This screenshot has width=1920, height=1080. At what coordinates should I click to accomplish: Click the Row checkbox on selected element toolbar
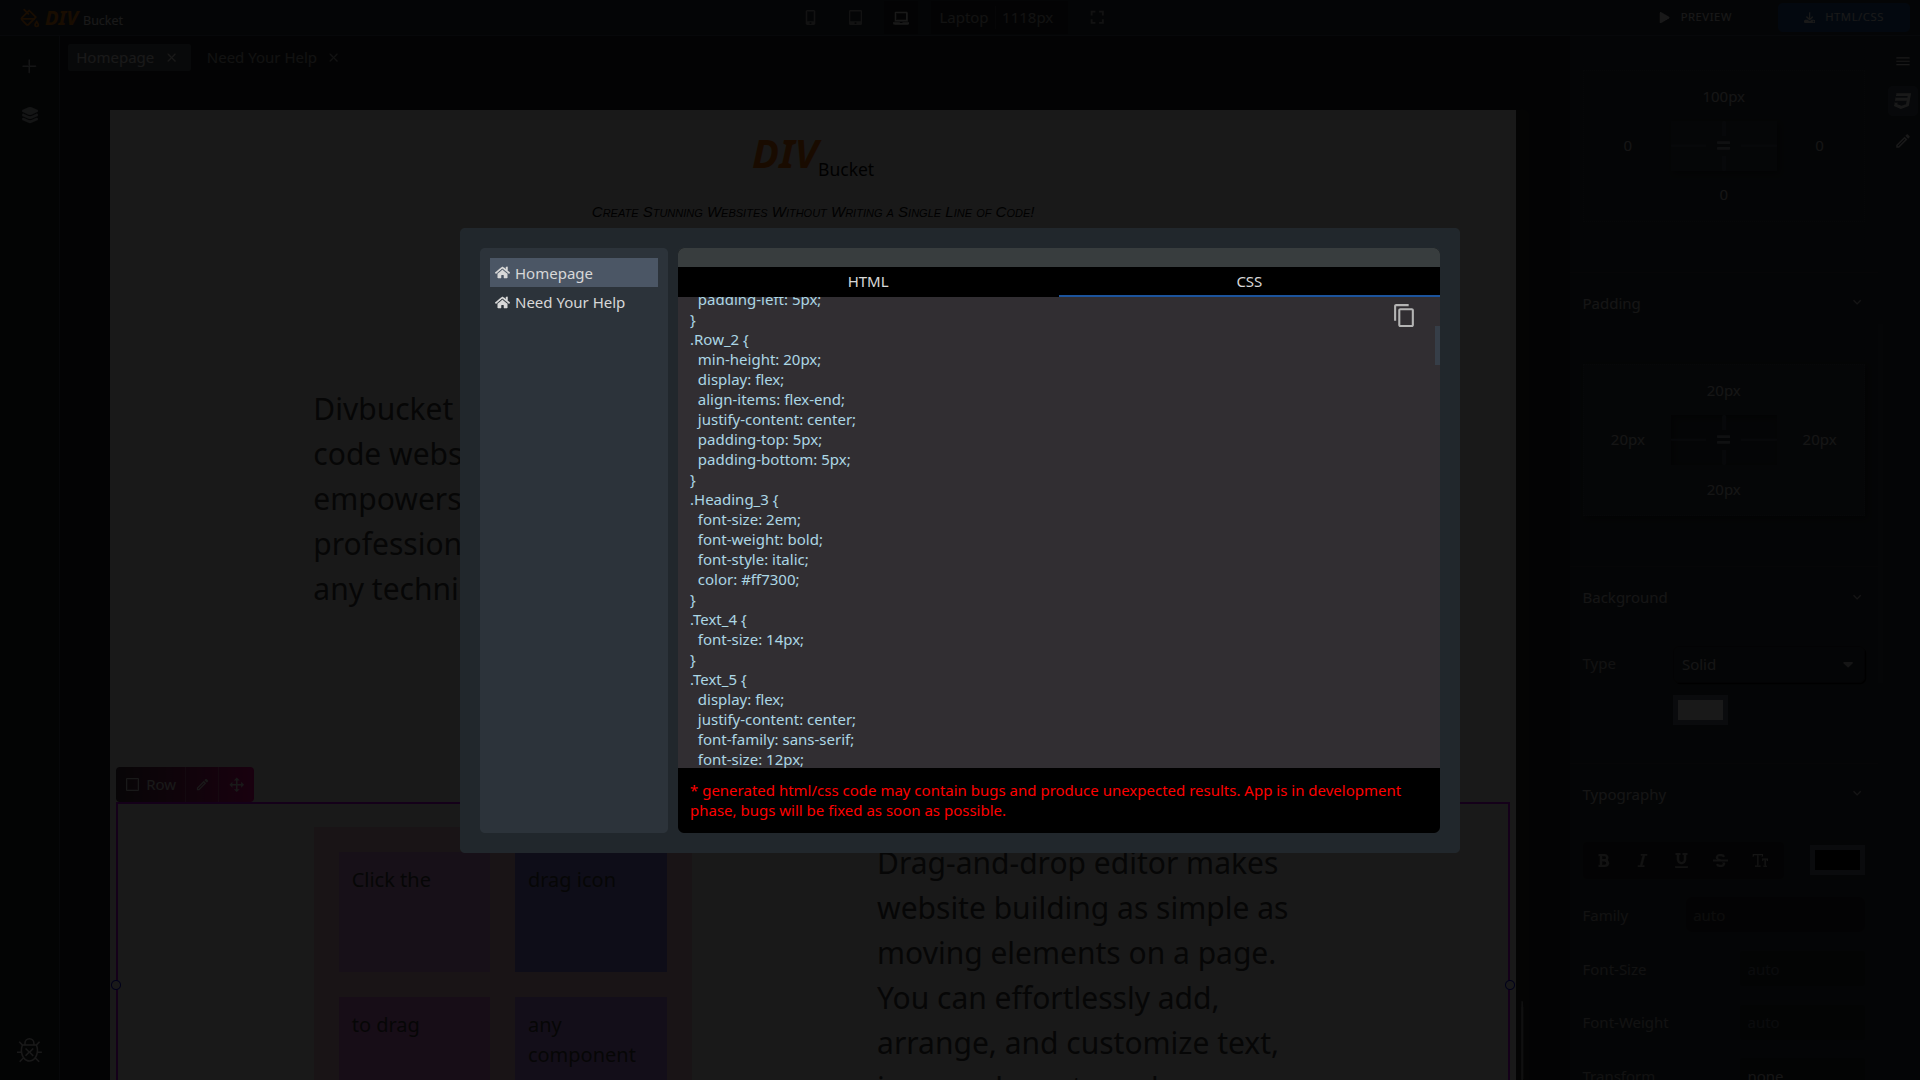(x=132, y=785)
